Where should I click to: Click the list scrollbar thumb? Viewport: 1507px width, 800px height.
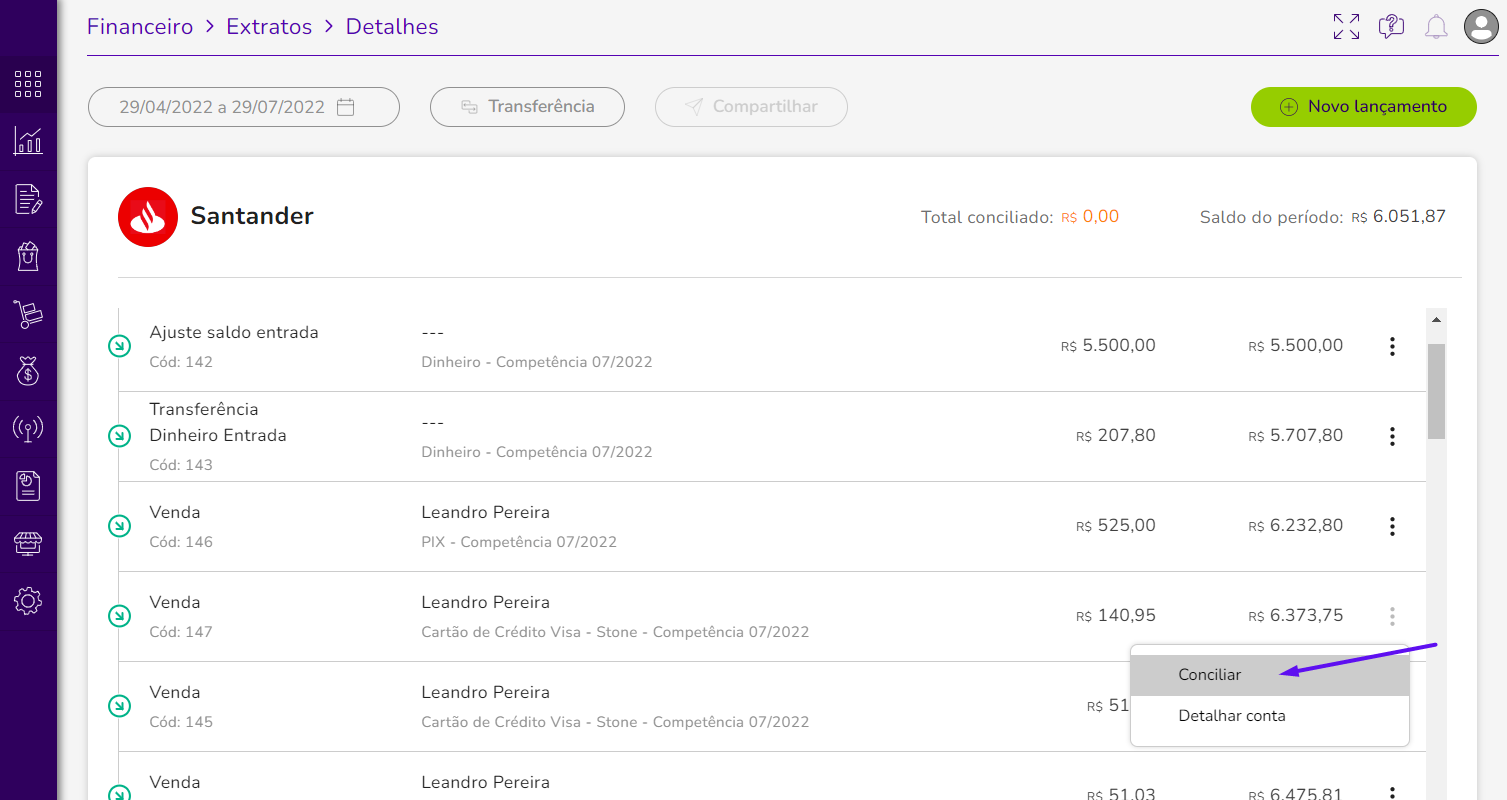click(1437, 391)
